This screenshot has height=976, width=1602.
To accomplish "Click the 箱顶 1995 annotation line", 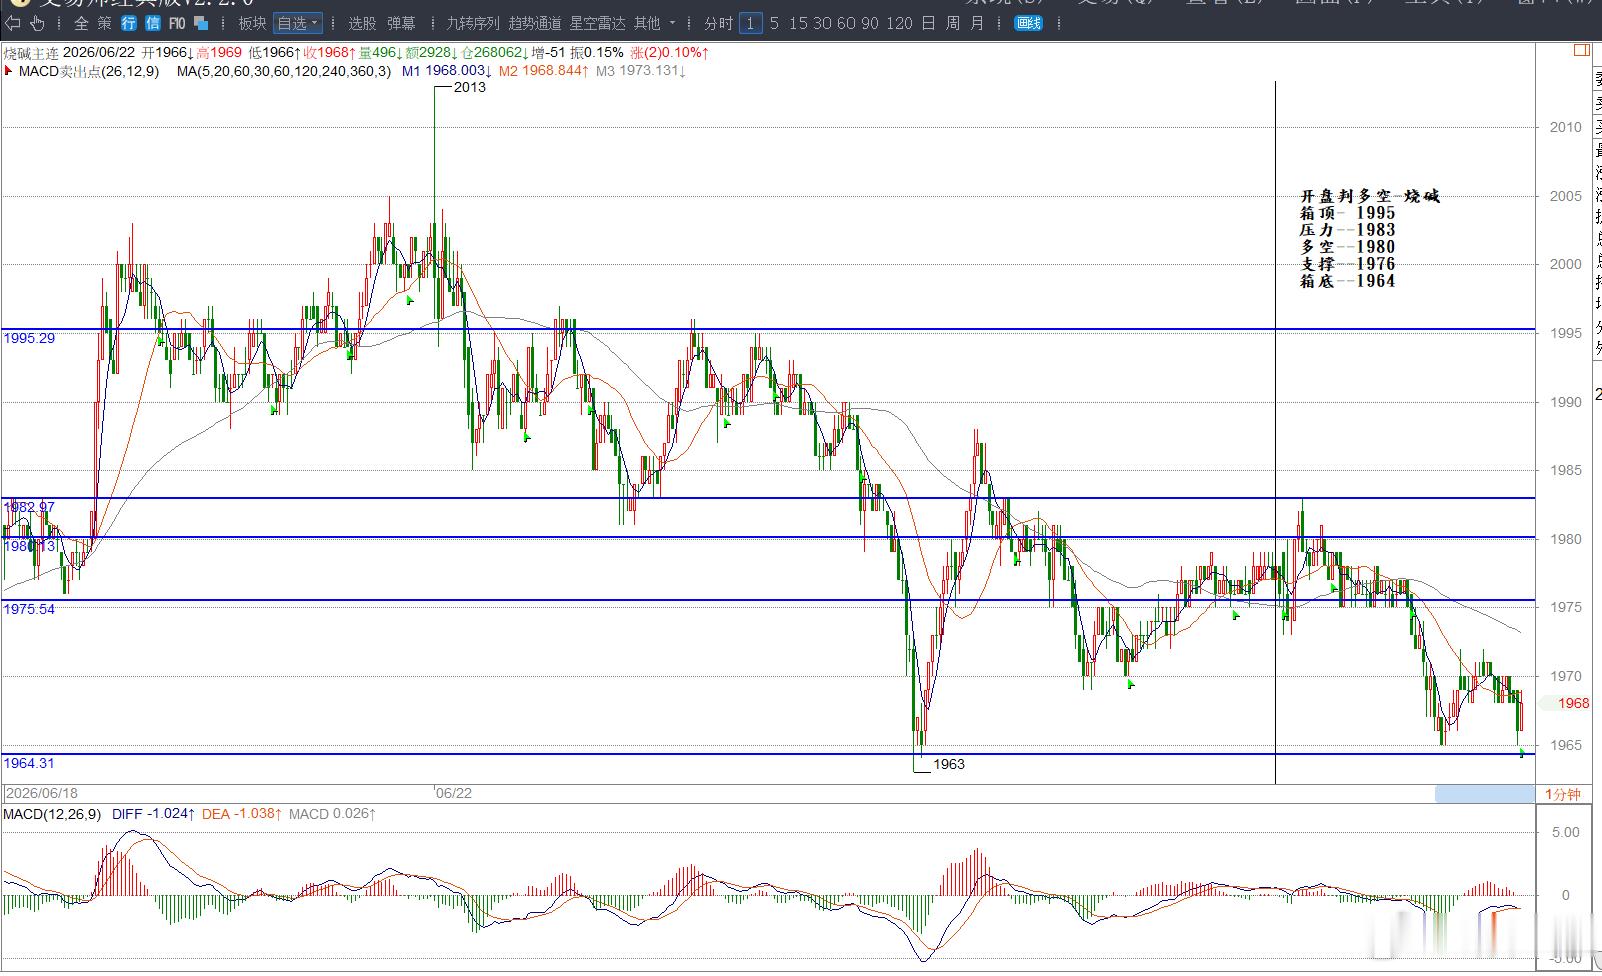I will [x=1347, y=213].
